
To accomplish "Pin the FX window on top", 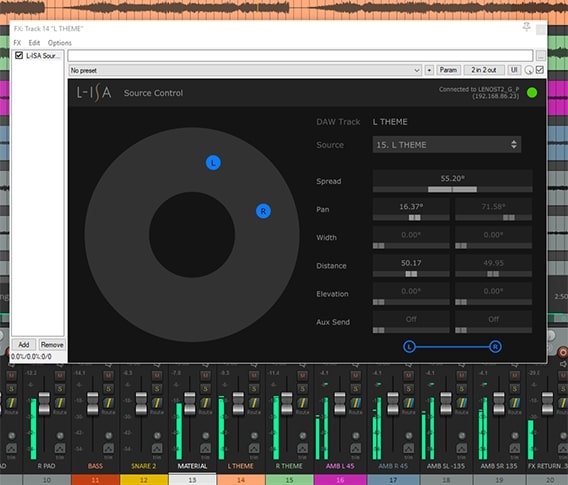I will click(526, 28).
